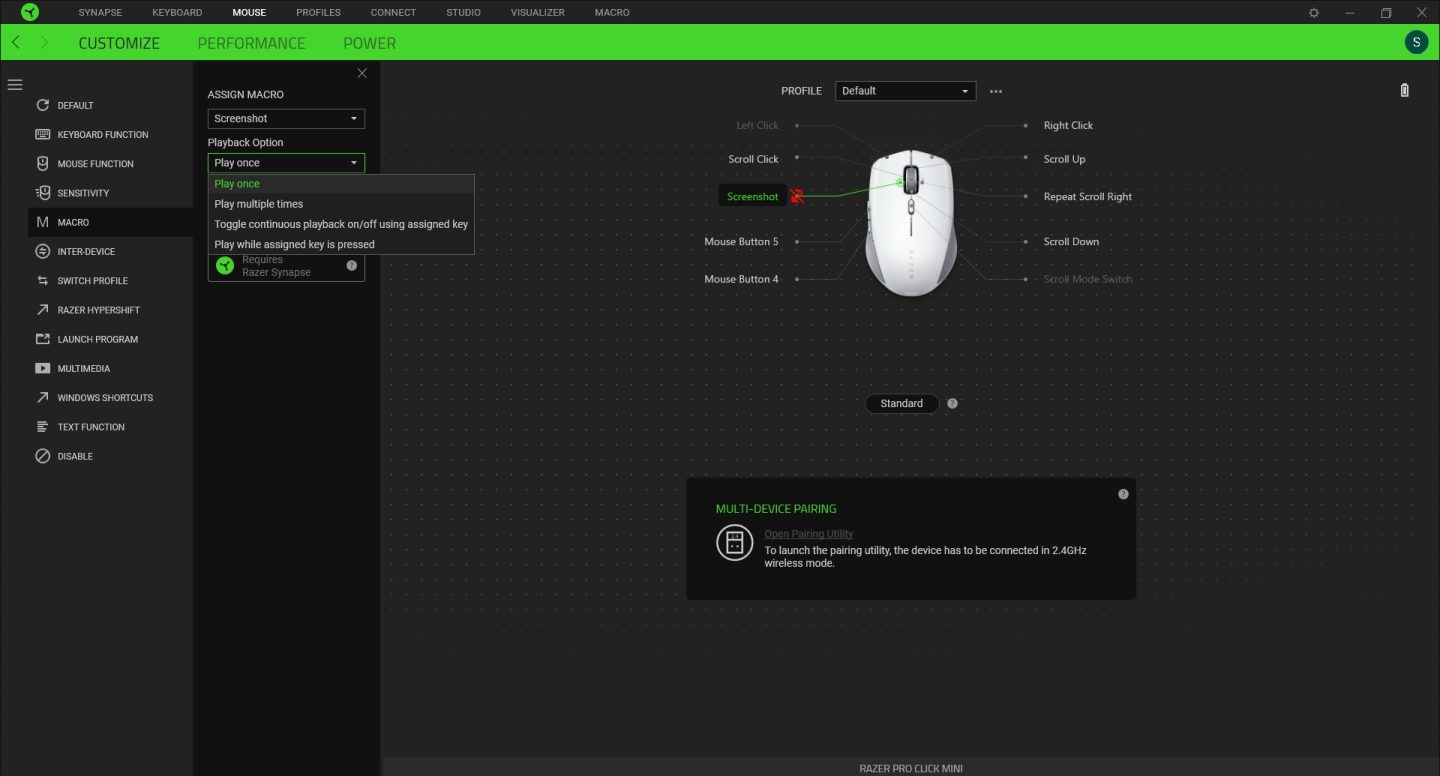Choose the Multimedia assignment option
The height and width of the screenshot is (776, 1440).
(x=85, y=368)
